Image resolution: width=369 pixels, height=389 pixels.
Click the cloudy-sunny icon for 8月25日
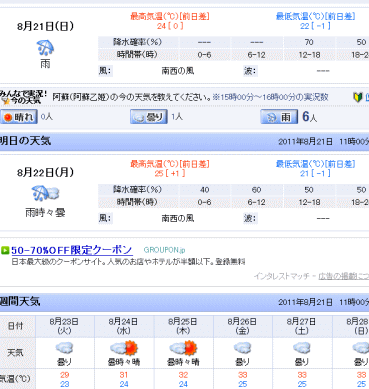[x=183, y=348]
